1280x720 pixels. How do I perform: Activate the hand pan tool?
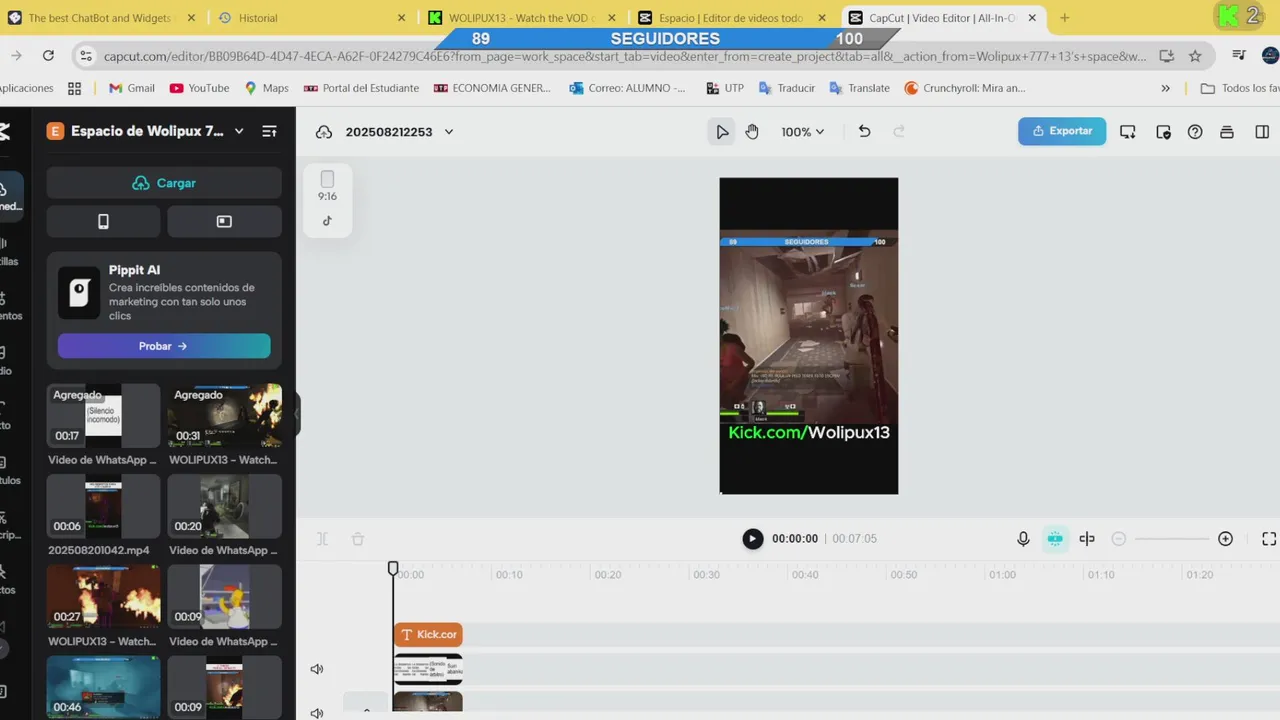752,132
